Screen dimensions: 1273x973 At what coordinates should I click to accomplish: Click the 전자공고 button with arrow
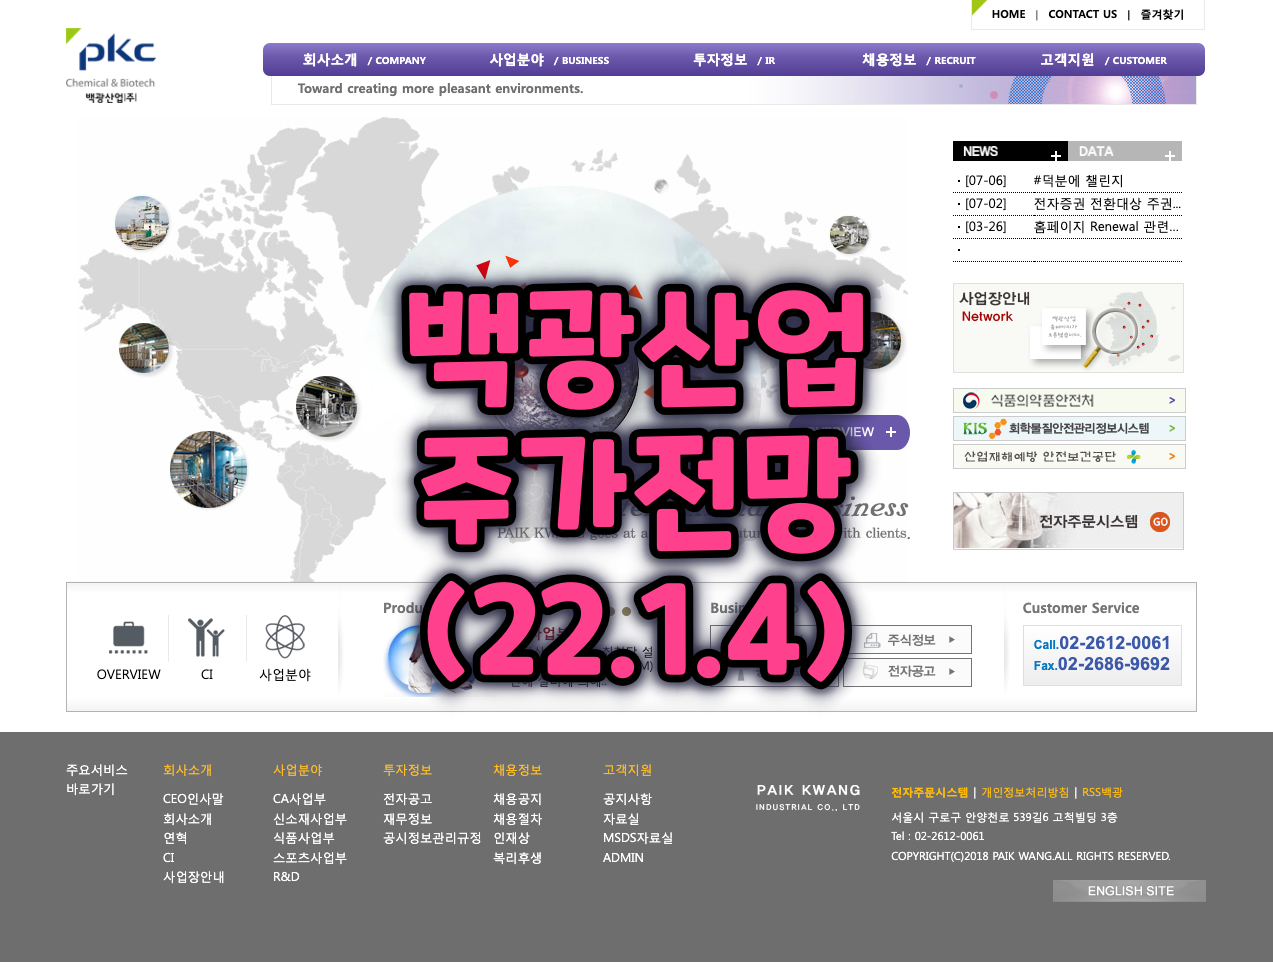click(x=907, y=672)
